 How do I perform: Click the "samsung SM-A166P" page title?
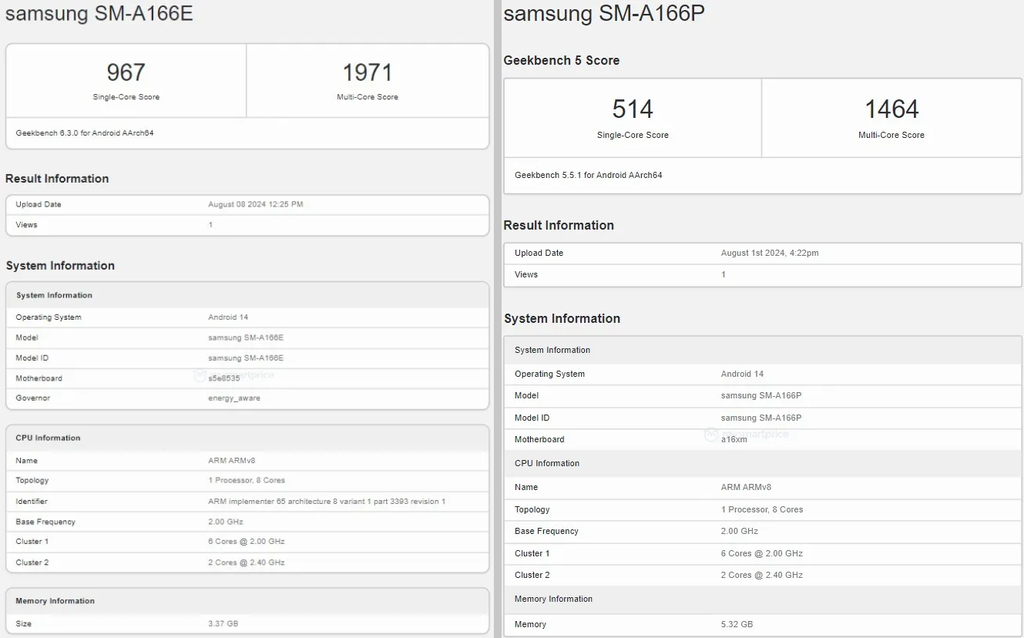604,14
